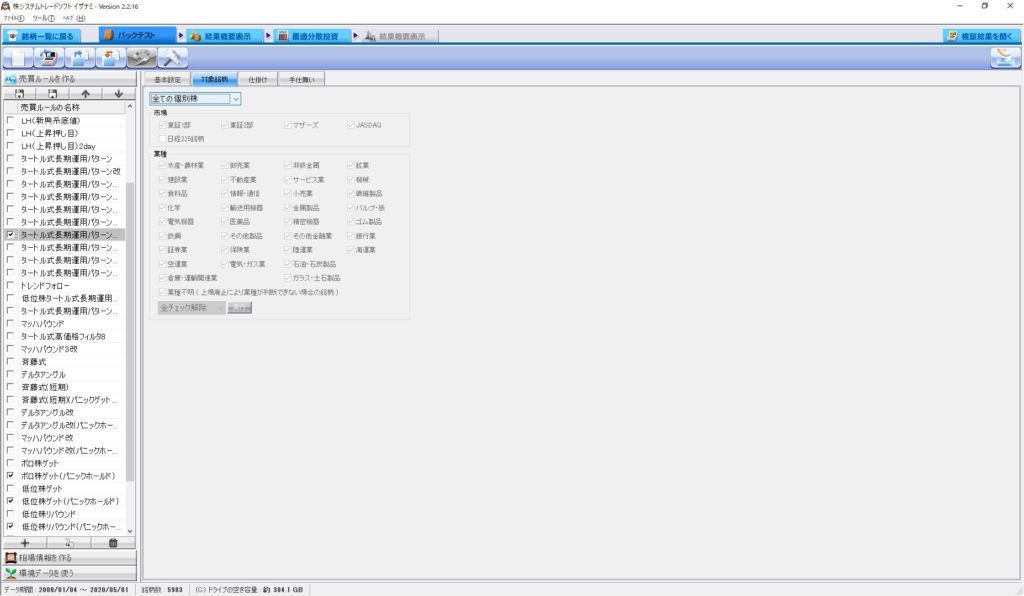Click the trash icon below rule list
The height and width of the screenshot is (596, 1024).
(112, 542)
